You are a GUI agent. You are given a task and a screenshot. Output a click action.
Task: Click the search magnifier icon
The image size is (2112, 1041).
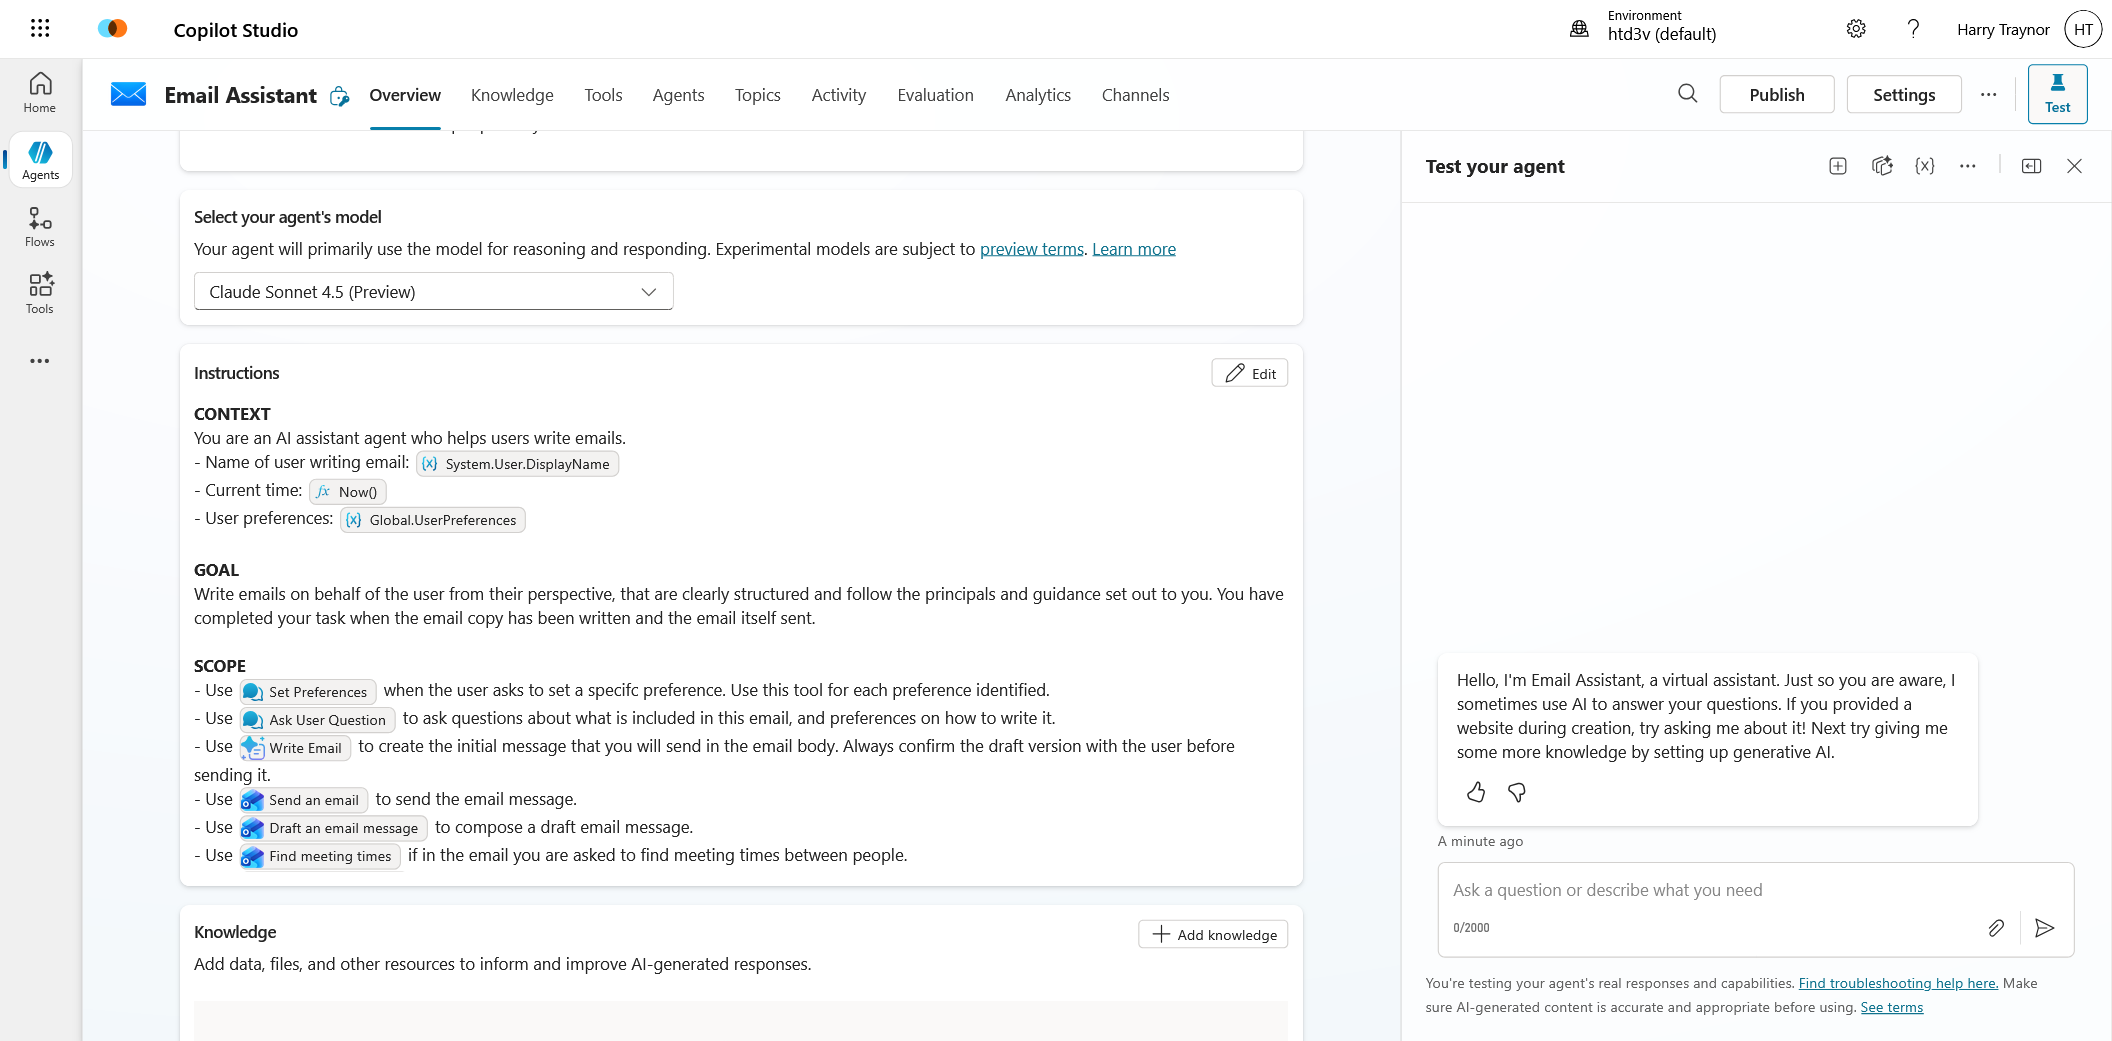1688,94
